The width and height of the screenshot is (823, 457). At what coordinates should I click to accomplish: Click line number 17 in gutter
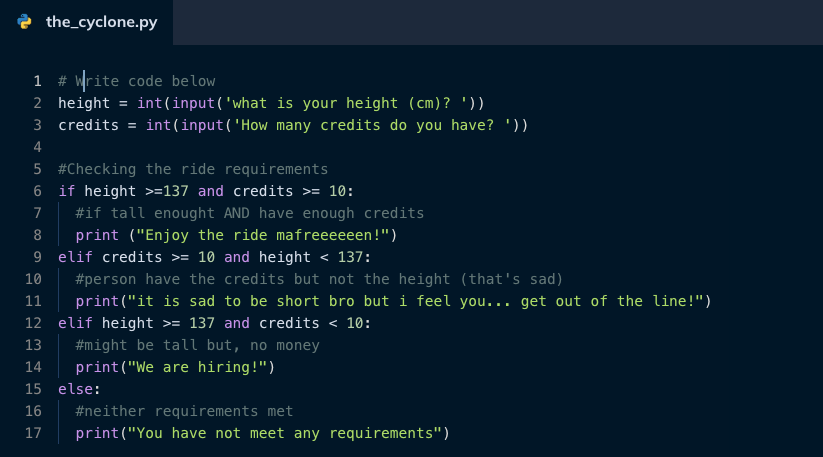point(33,433)
